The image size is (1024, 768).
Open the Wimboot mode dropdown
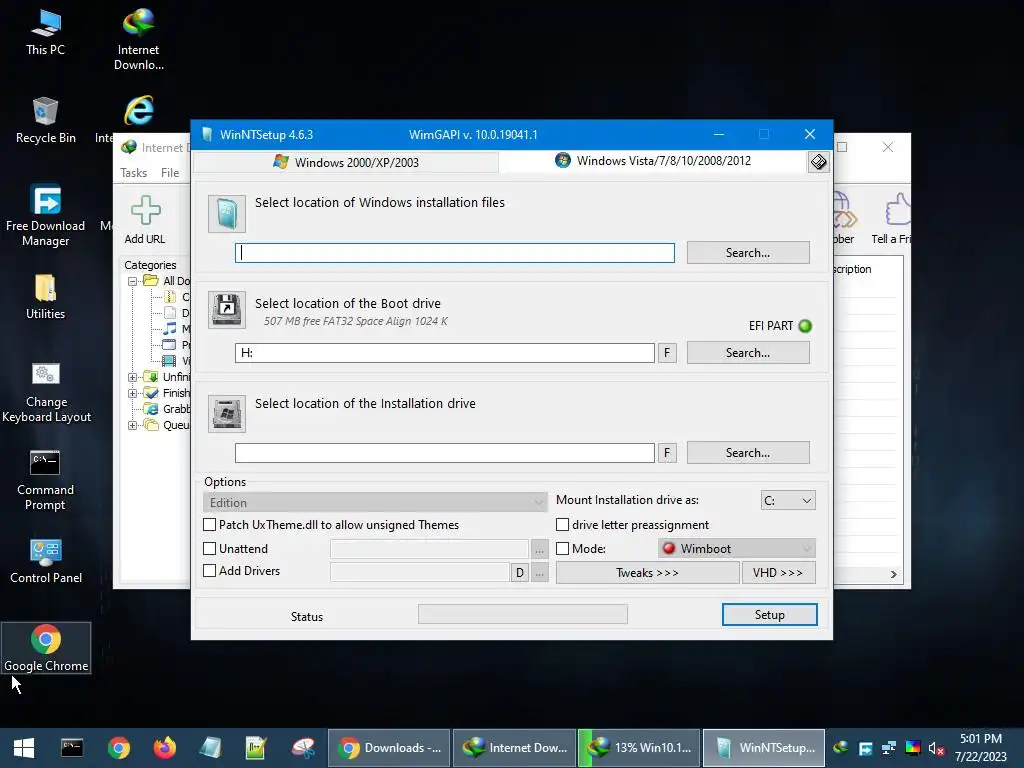737,549
